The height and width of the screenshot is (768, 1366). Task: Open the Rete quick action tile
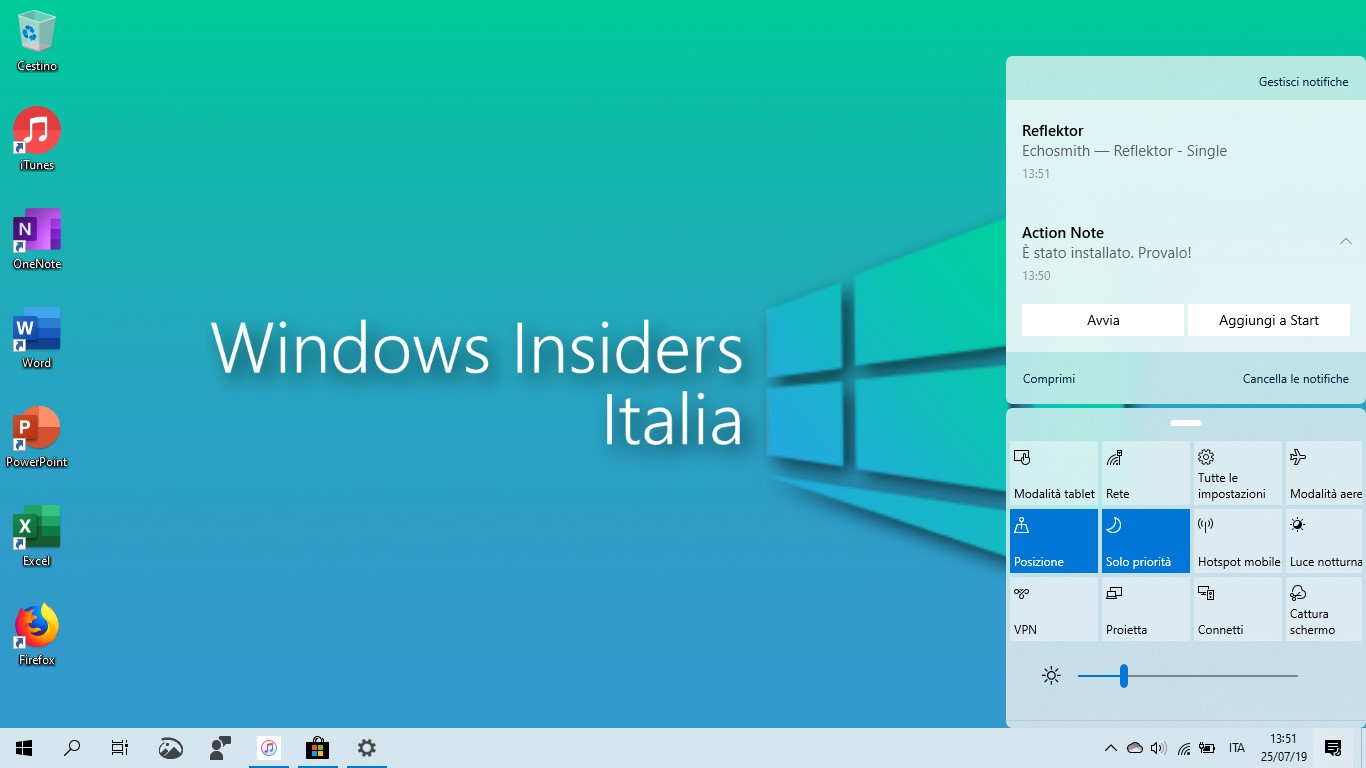coord(1146,473)
